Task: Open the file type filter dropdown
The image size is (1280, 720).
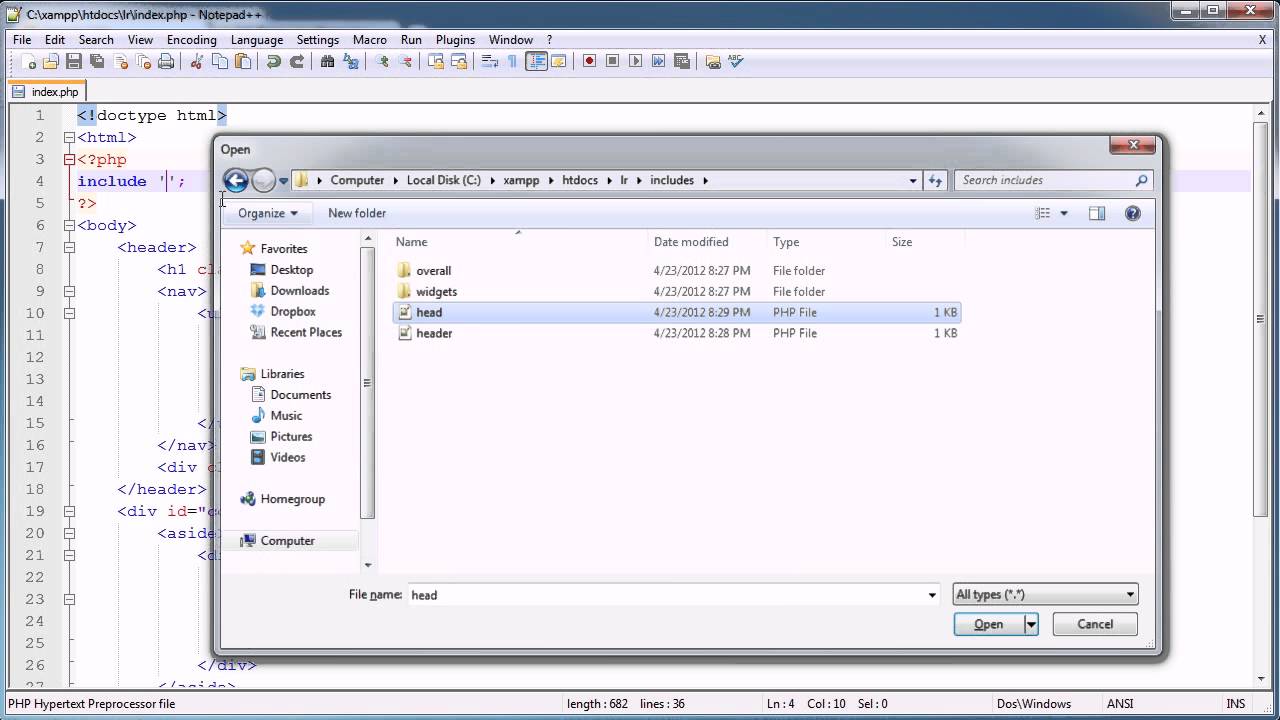Action: [x=1045, y=594]
